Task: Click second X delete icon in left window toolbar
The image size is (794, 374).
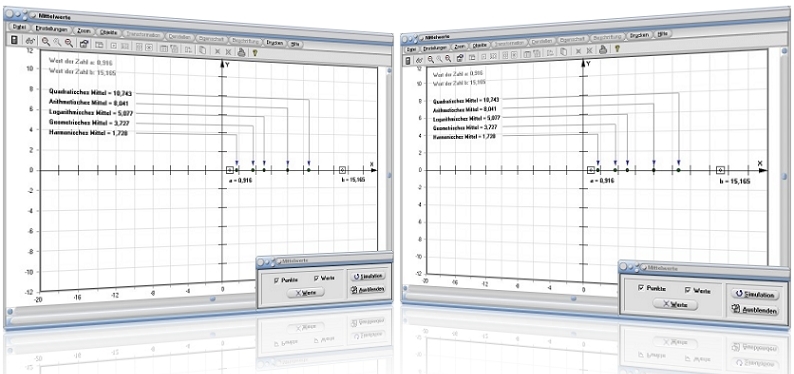Action: [229, 52]
